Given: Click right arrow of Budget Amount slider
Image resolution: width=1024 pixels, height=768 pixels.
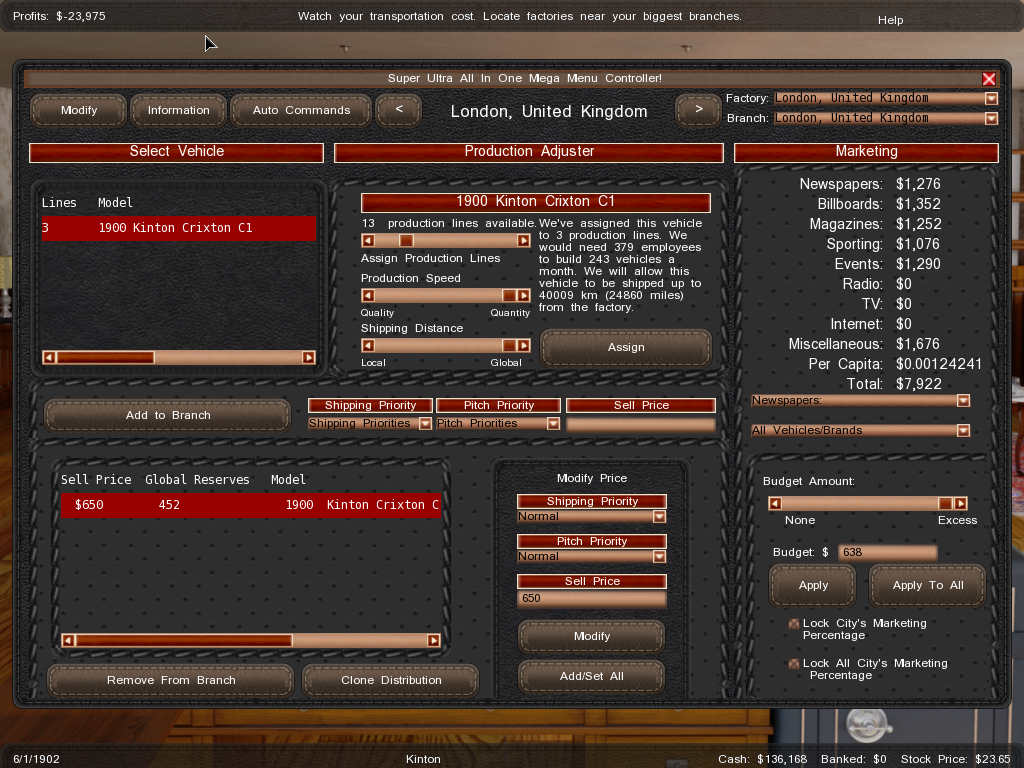Looking at the screenshot, I should [x=960, y=504].
